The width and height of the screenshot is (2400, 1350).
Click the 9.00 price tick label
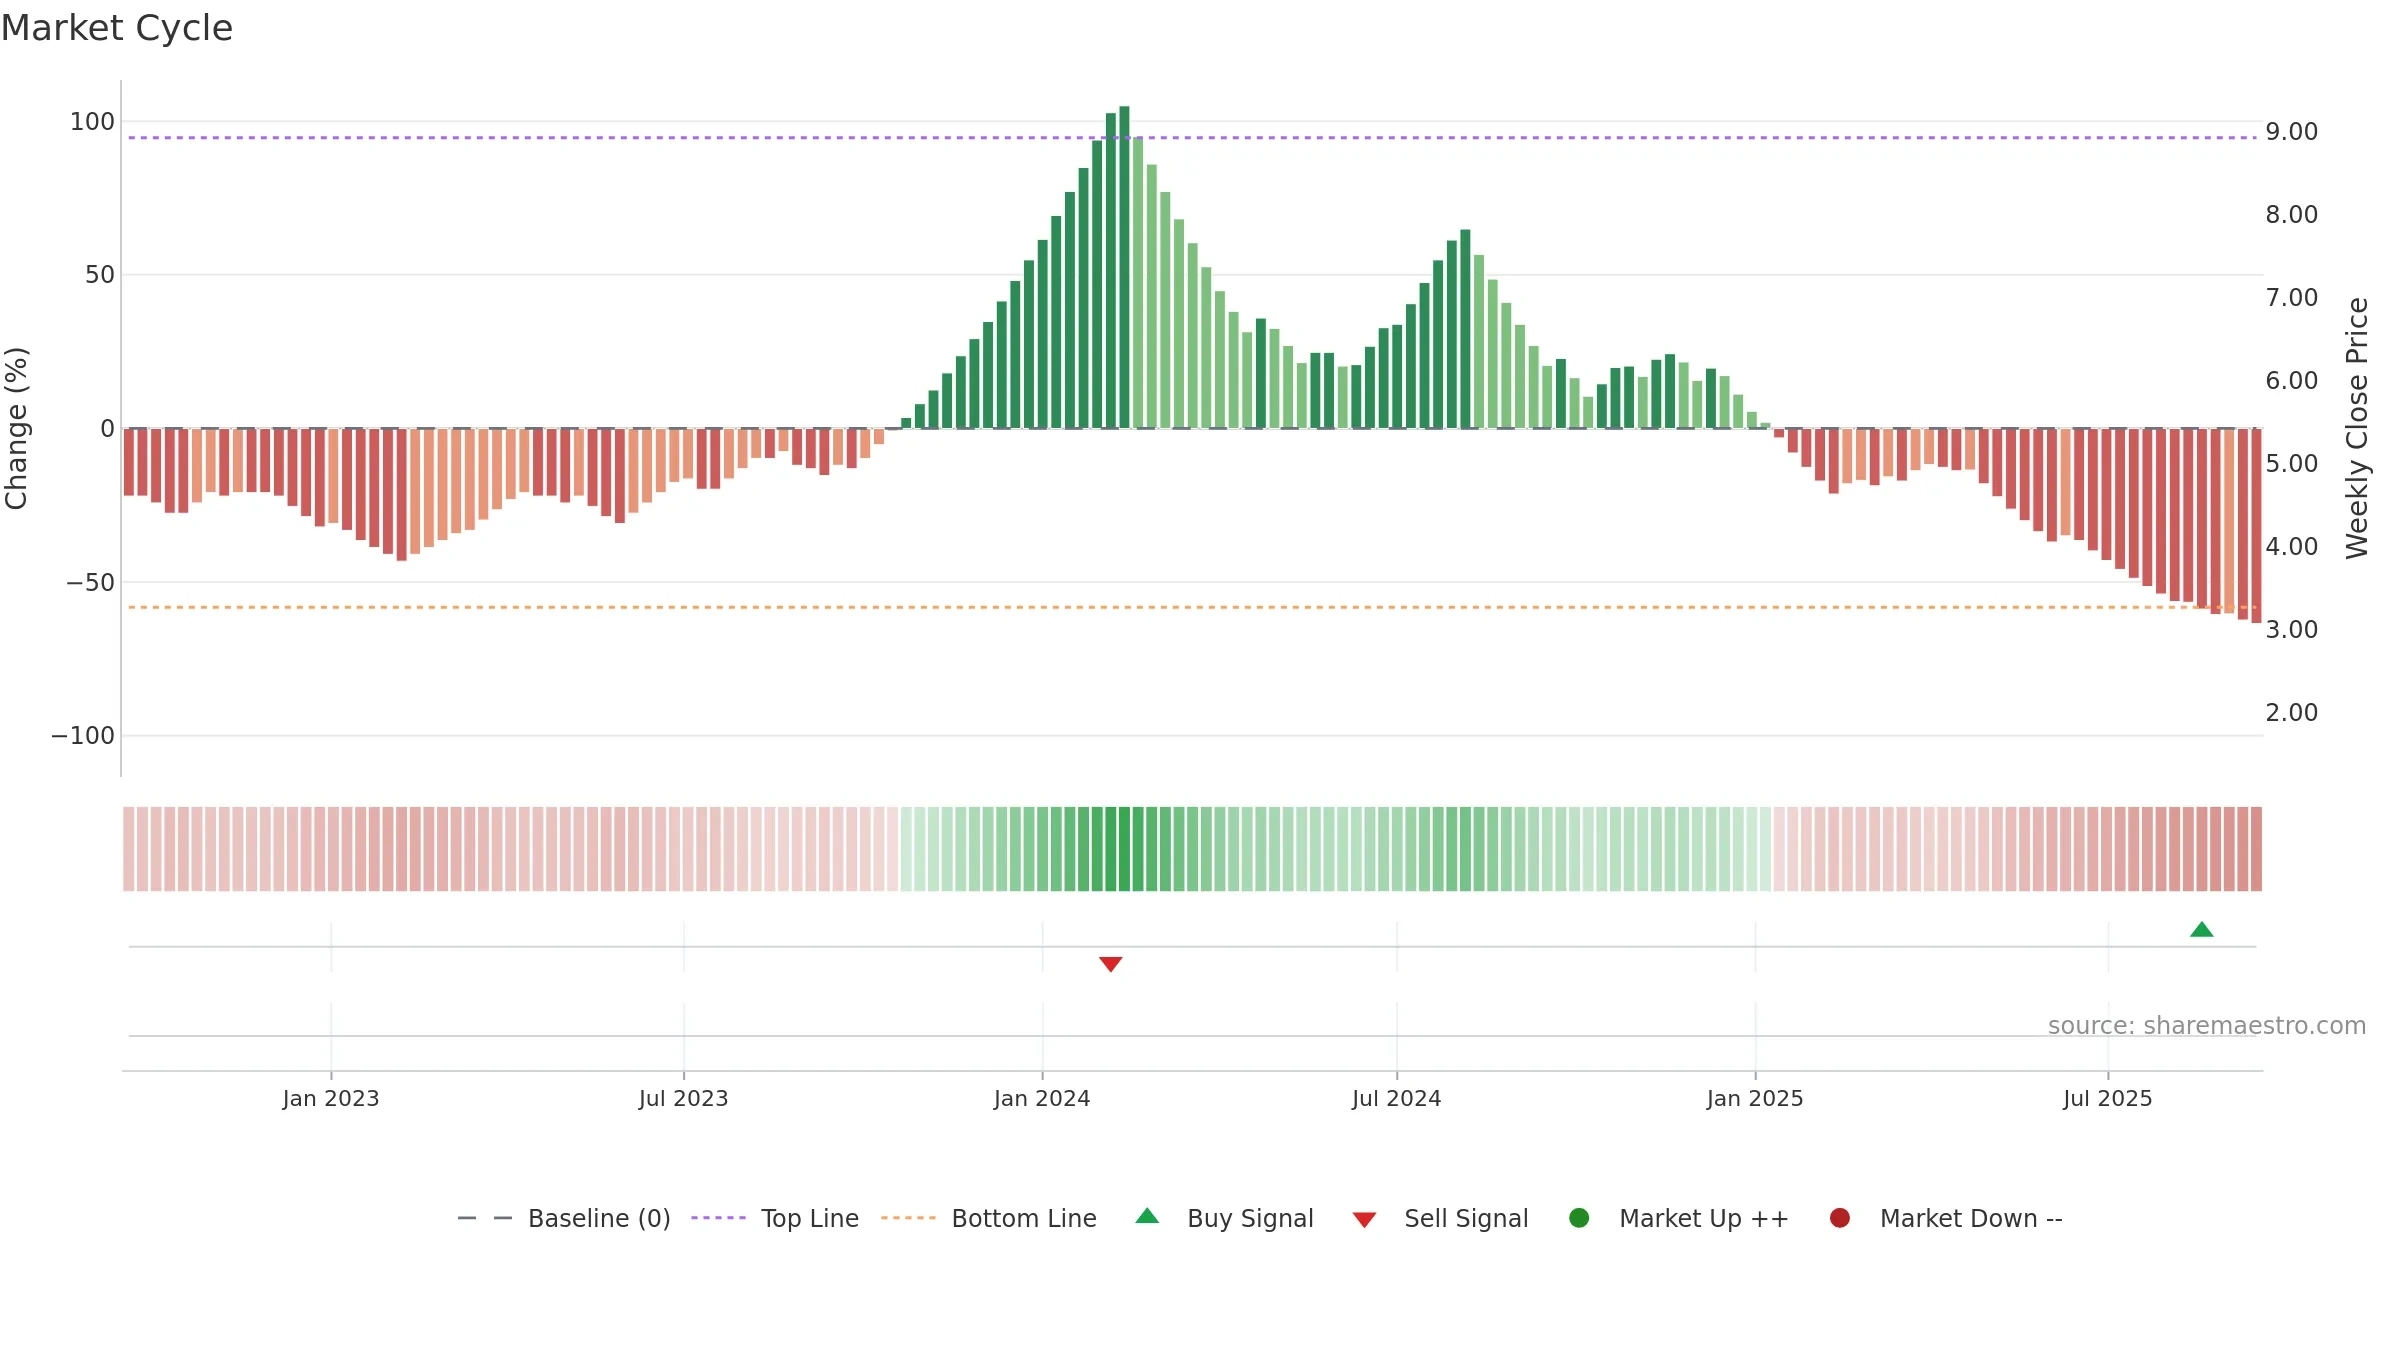pos(2292,132)
